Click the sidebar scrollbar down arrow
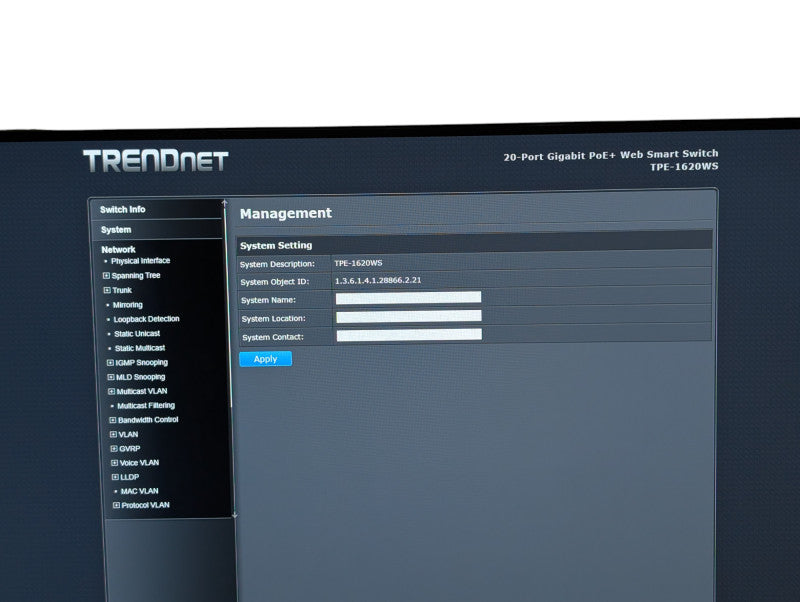This screenshot has width=800, height=602. point(234,515)
